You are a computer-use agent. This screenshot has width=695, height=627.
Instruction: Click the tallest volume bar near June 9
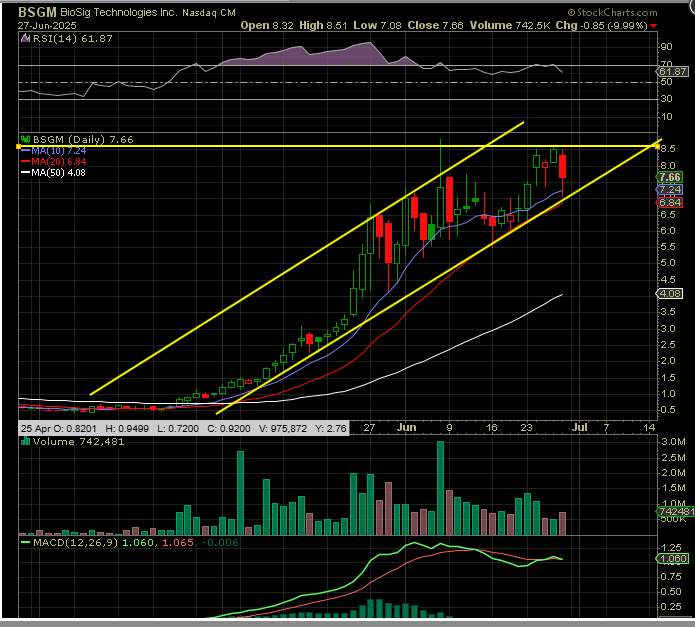(440, 488)
